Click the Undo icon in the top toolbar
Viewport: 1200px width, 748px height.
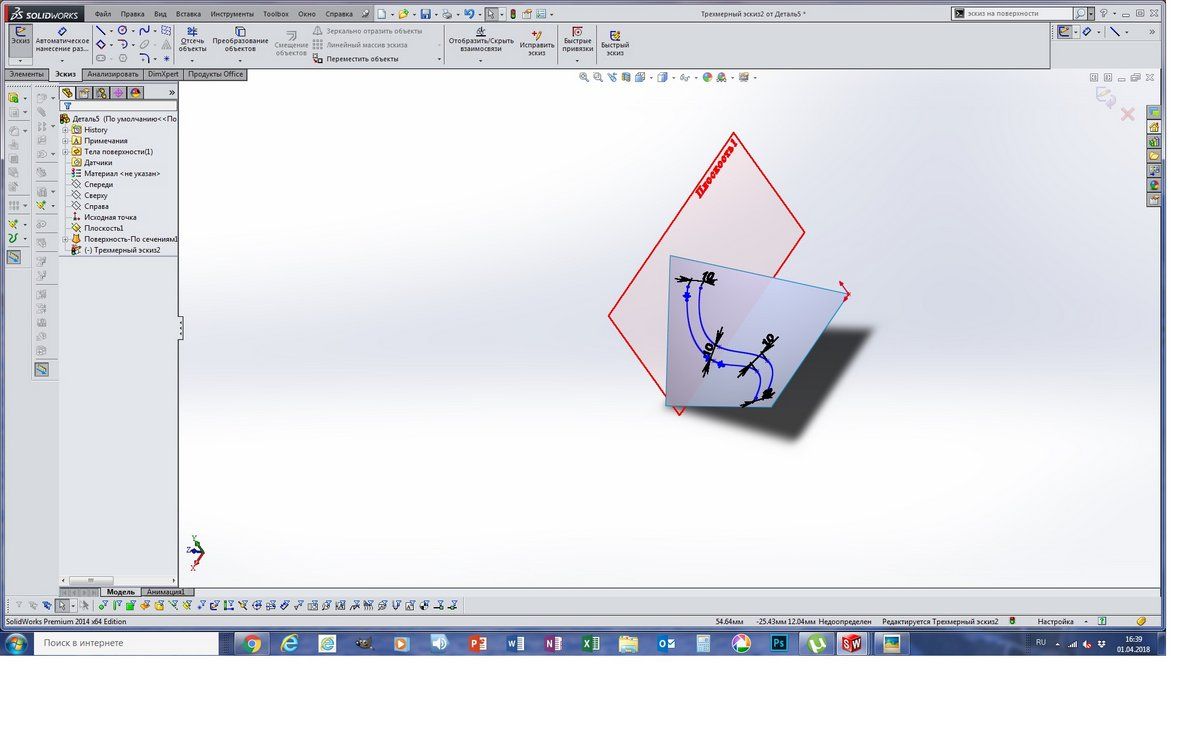pos(469,14)
